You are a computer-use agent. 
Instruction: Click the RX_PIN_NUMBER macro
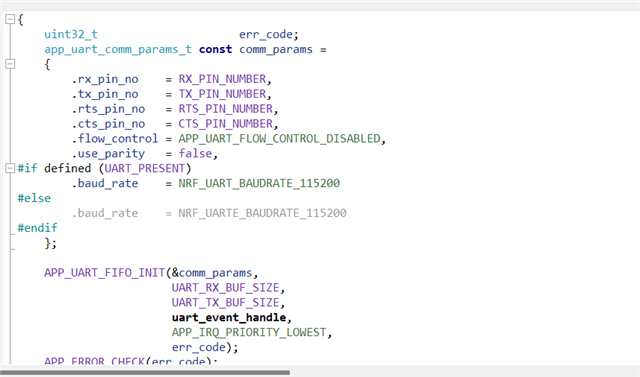[222, 79]
